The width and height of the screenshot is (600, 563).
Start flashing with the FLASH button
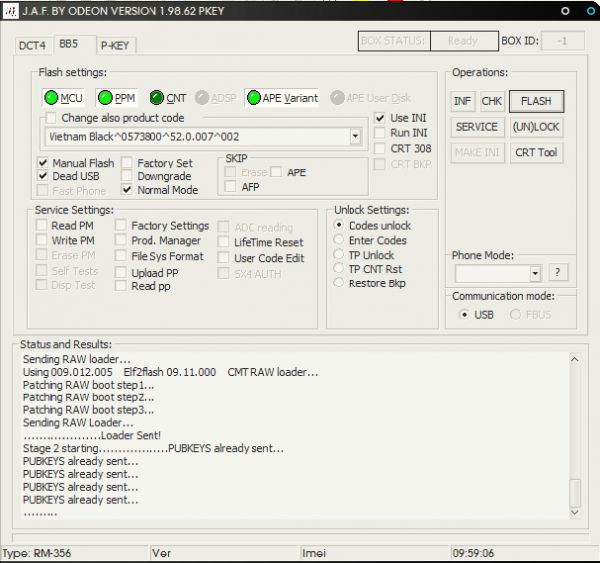536,101
